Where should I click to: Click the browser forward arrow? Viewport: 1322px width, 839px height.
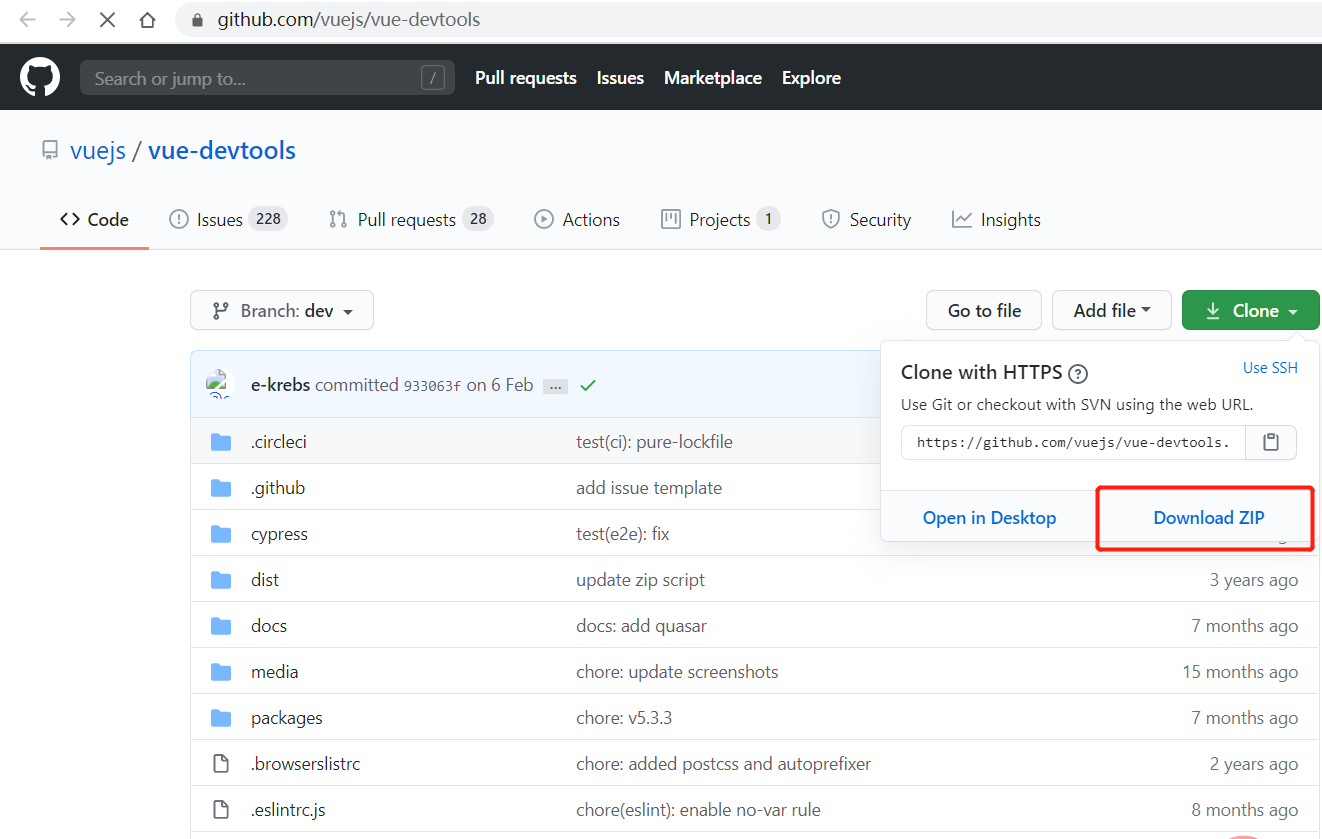point(68,20)
